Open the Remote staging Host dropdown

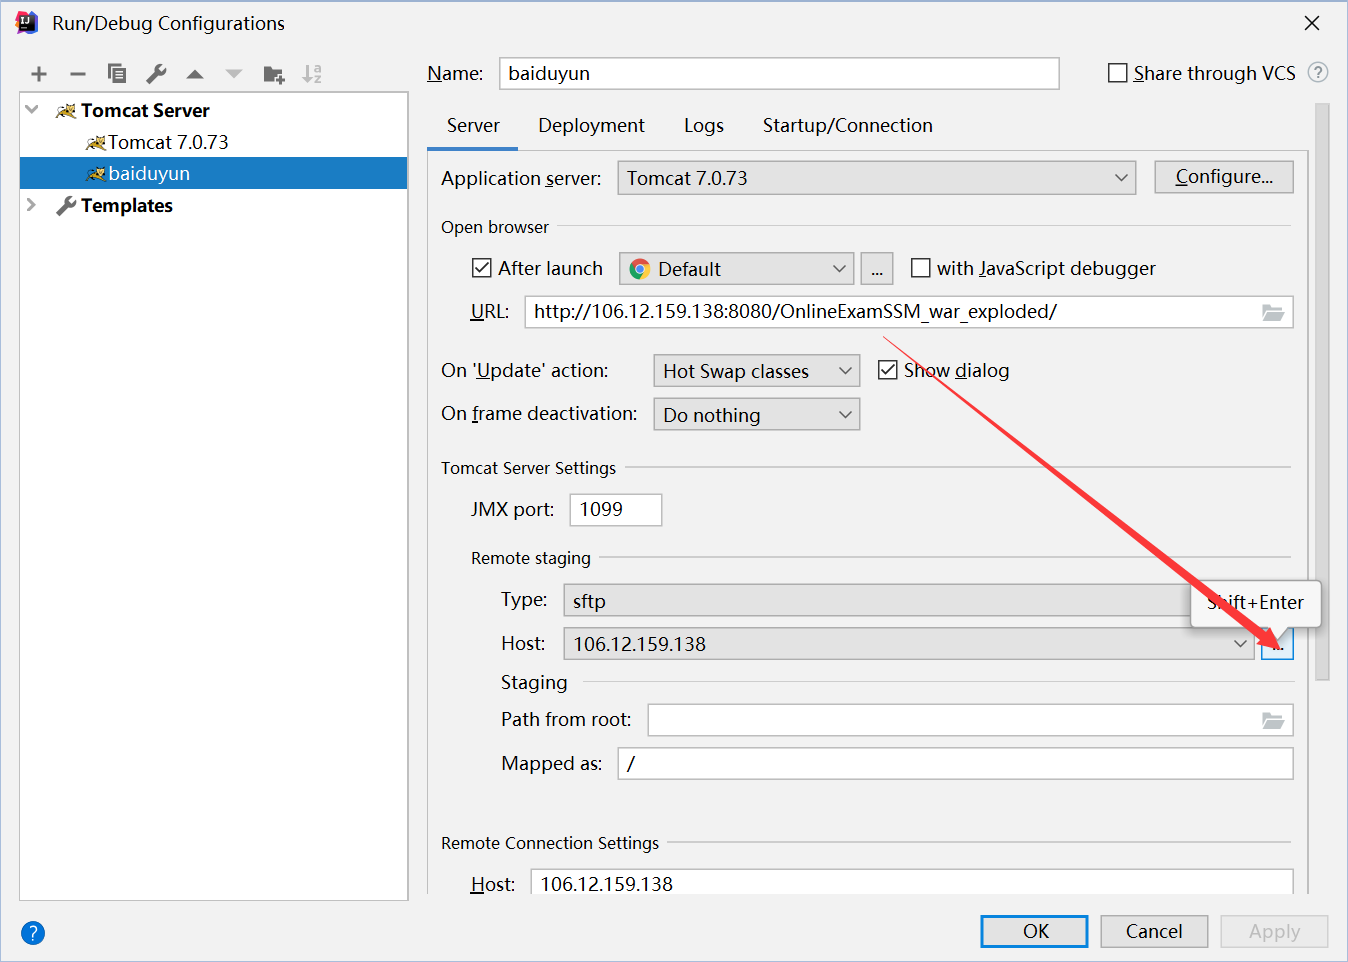[x=909, y=644]
